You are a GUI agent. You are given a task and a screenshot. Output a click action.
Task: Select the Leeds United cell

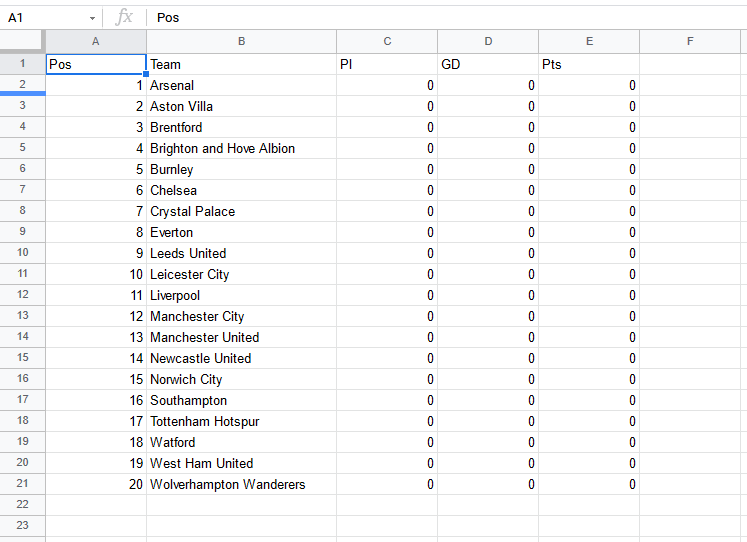pos(242,253)
